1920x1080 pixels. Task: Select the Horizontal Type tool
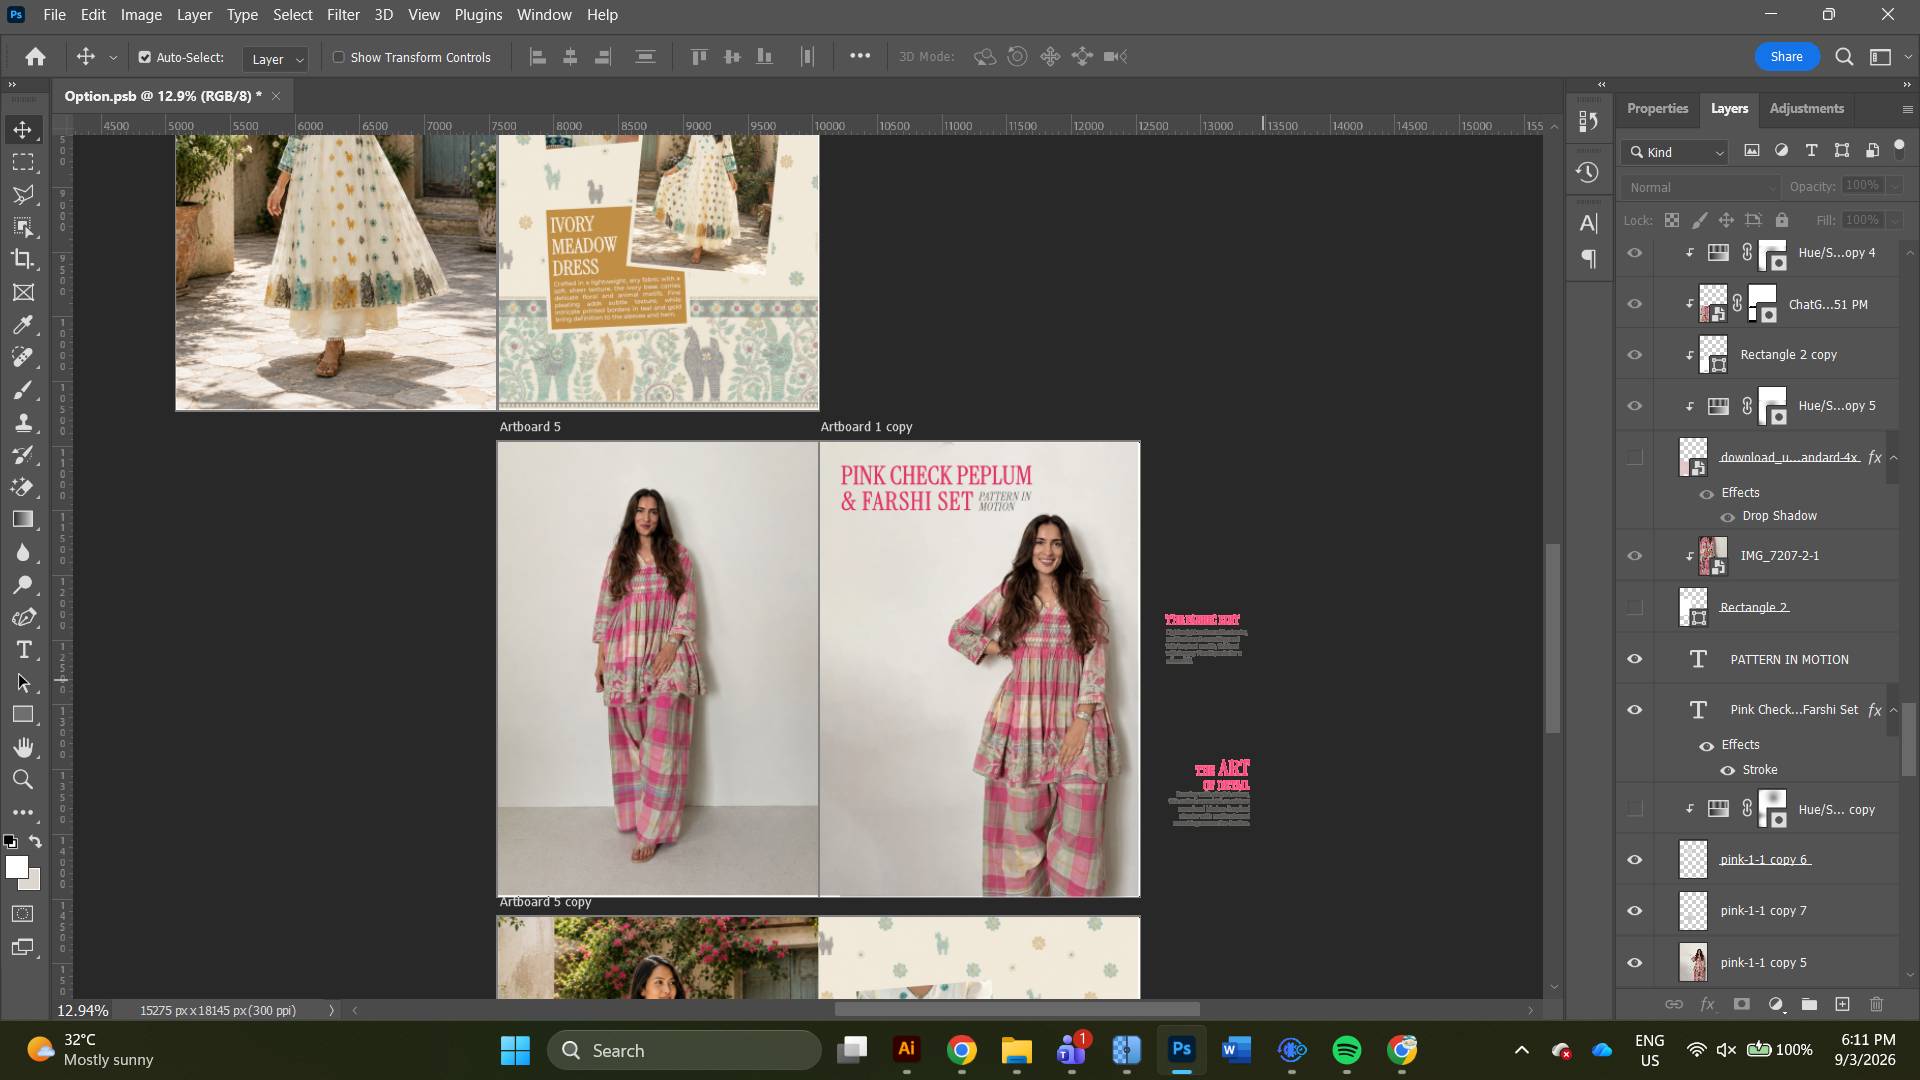click(x=23, y=650)
